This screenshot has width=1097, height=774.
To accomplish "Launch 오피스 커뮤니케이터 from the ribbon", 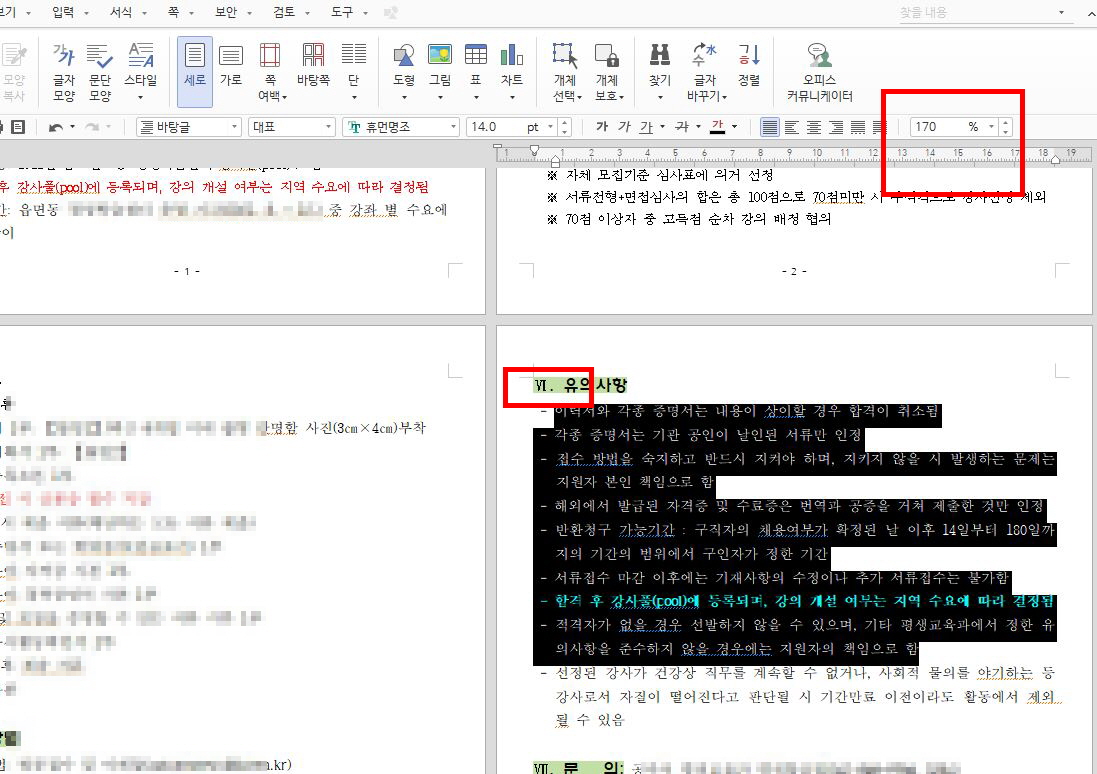I will (x=819, y=71).
